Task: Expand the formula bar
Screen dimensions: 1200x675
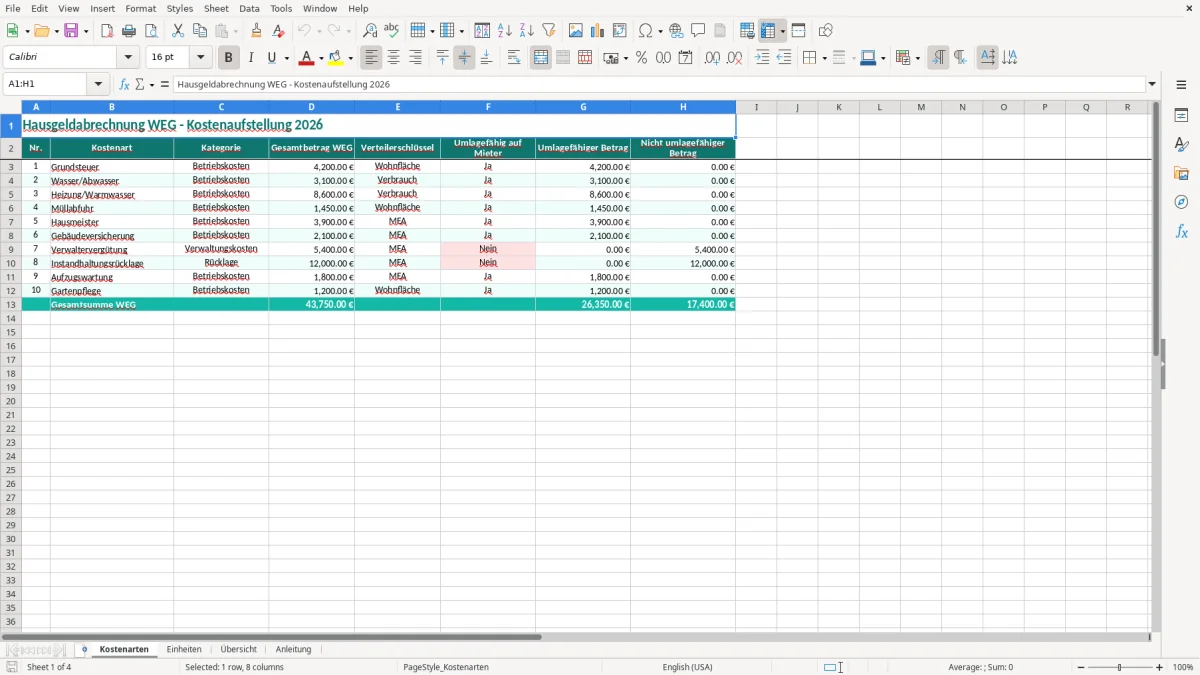Action: click(1152, 84)
